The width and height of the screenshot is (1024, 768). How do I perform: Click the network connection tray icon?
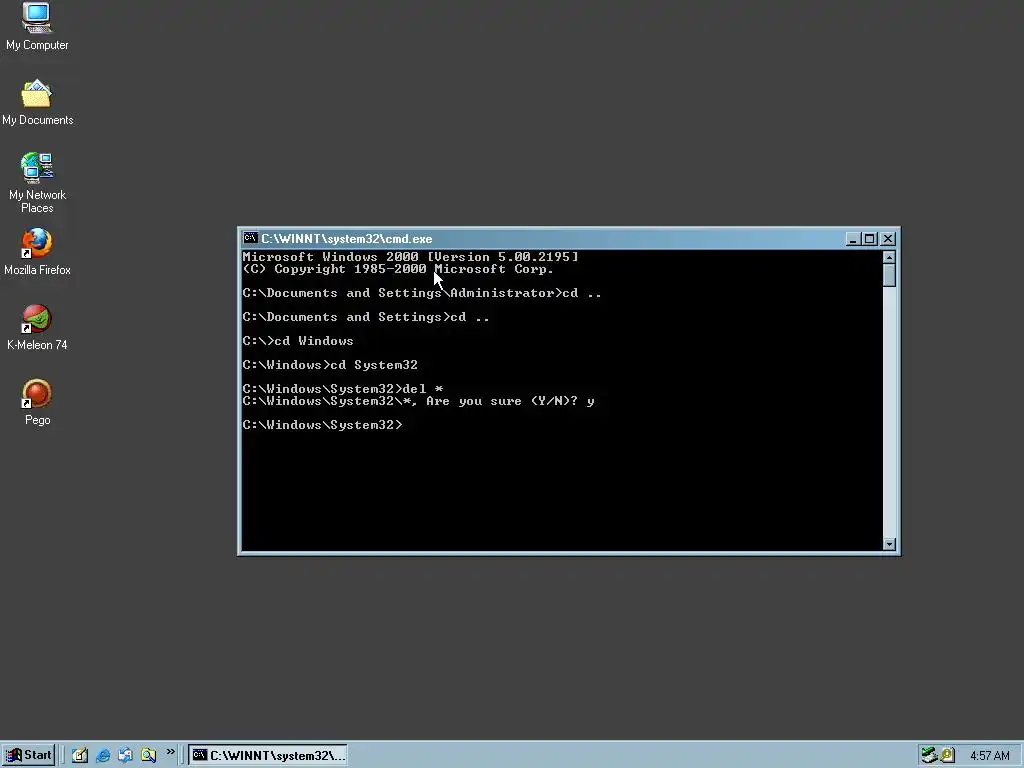[929, 755]
